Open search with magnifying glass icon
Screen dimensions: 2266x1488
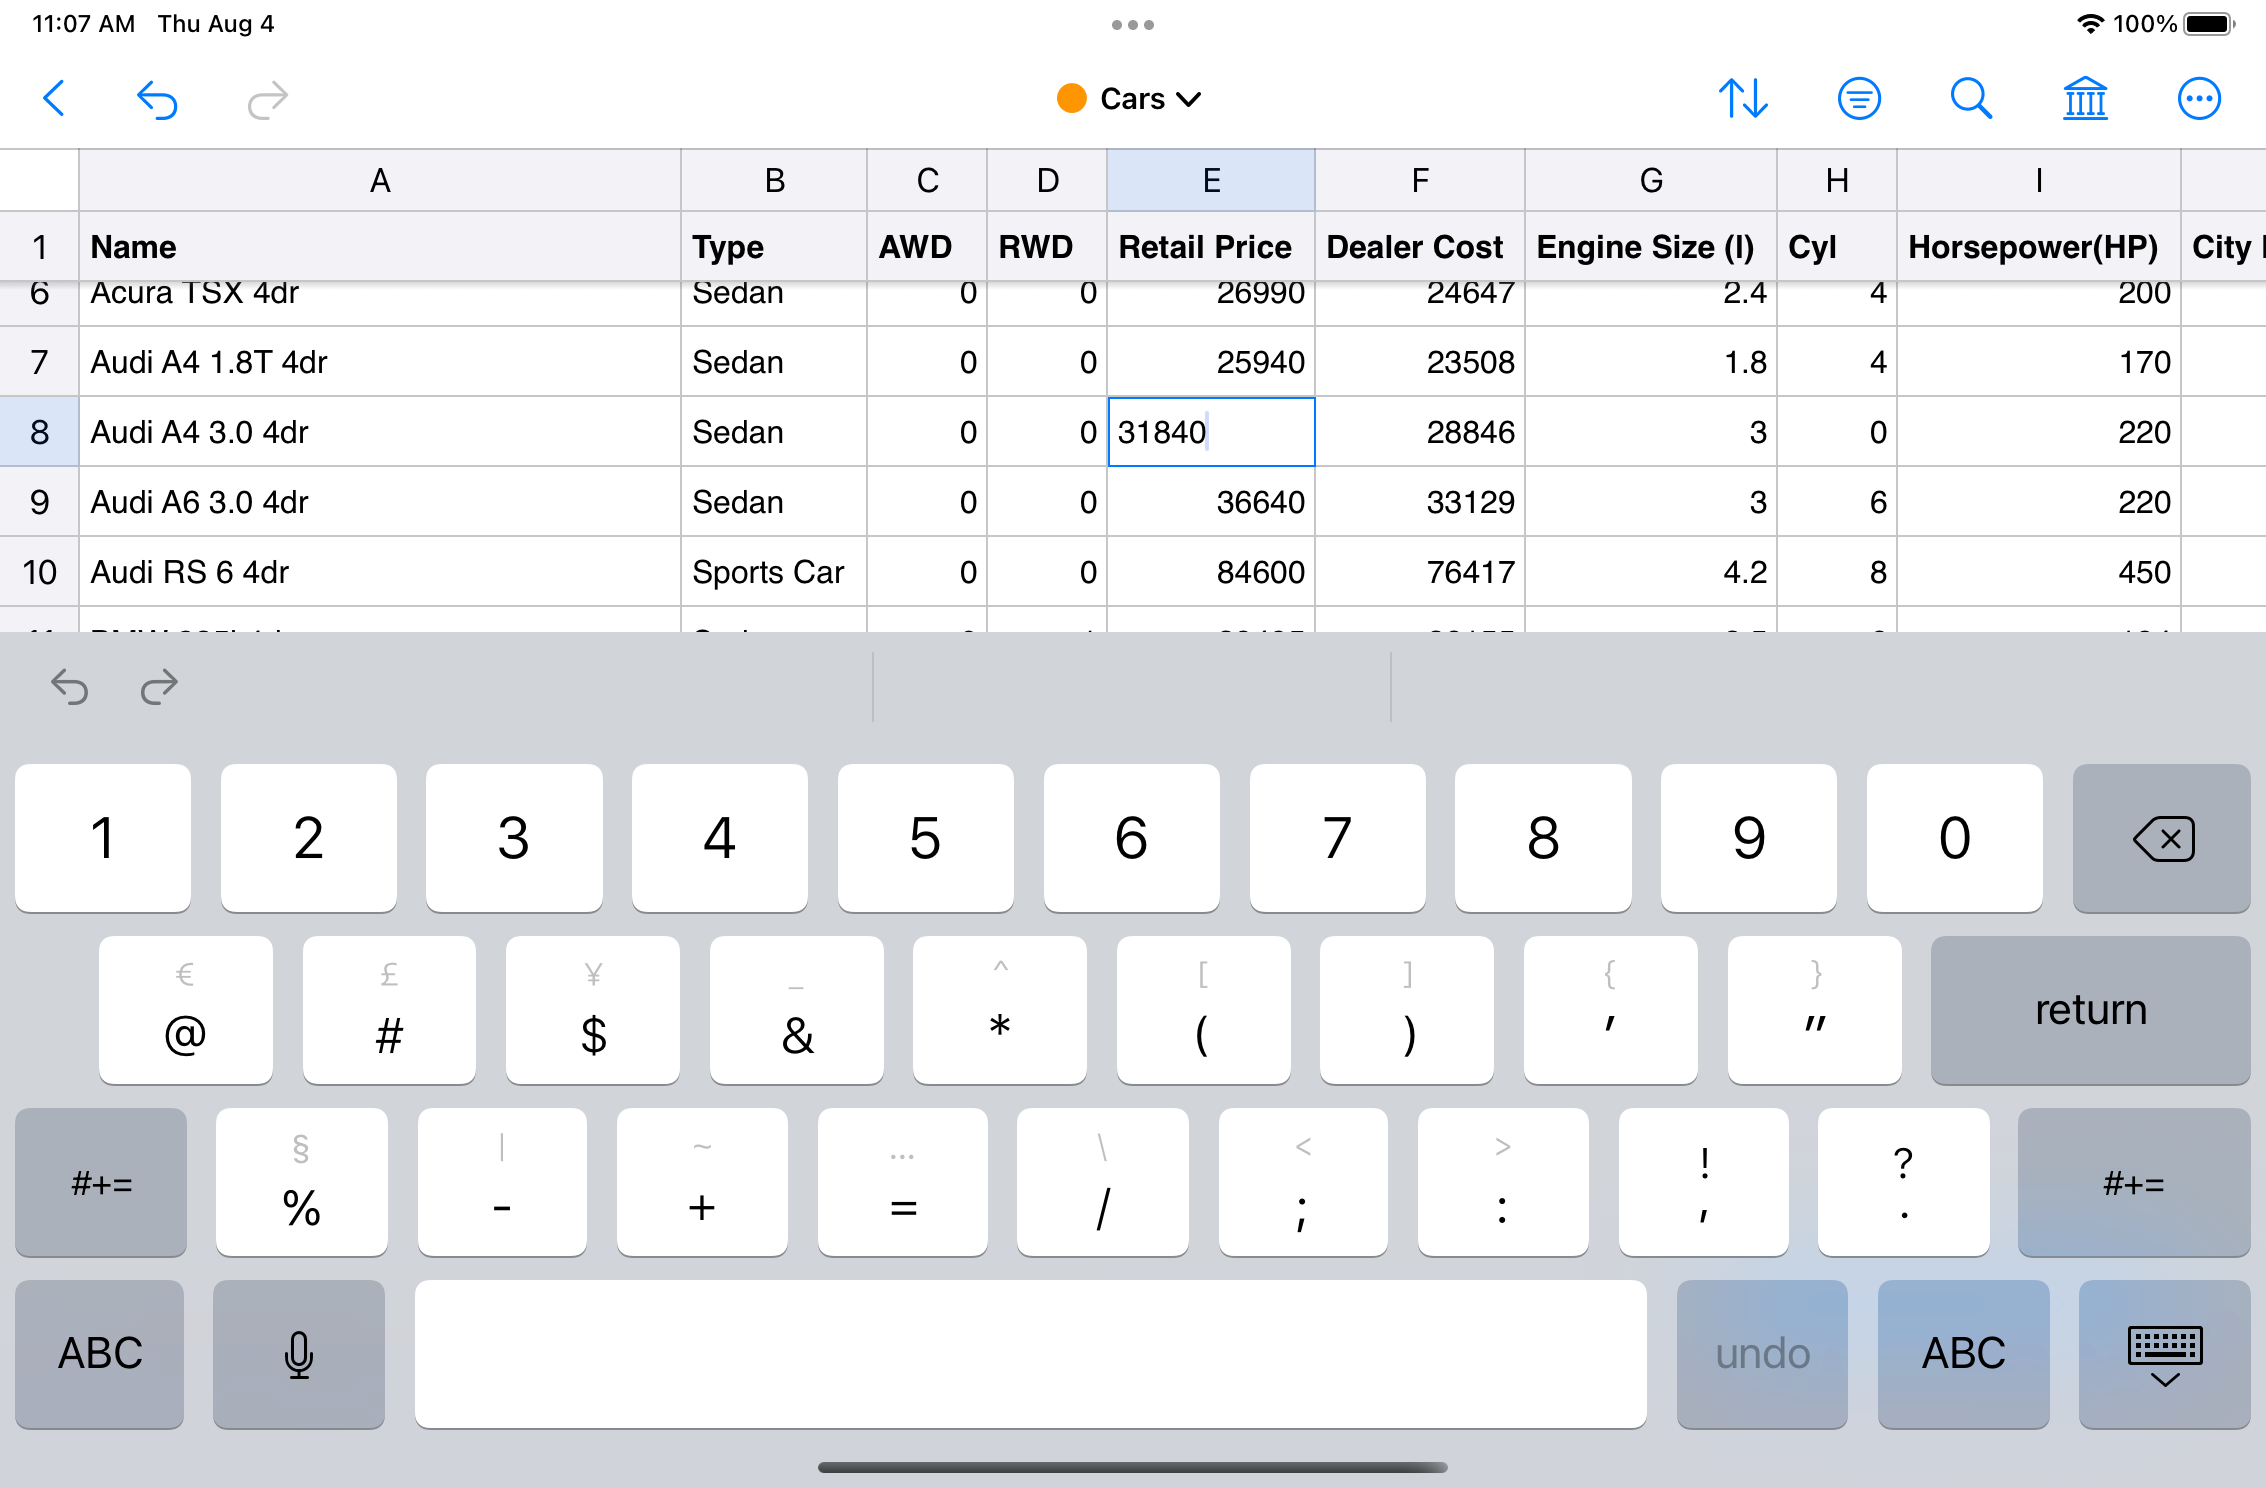click(1971, 99)
